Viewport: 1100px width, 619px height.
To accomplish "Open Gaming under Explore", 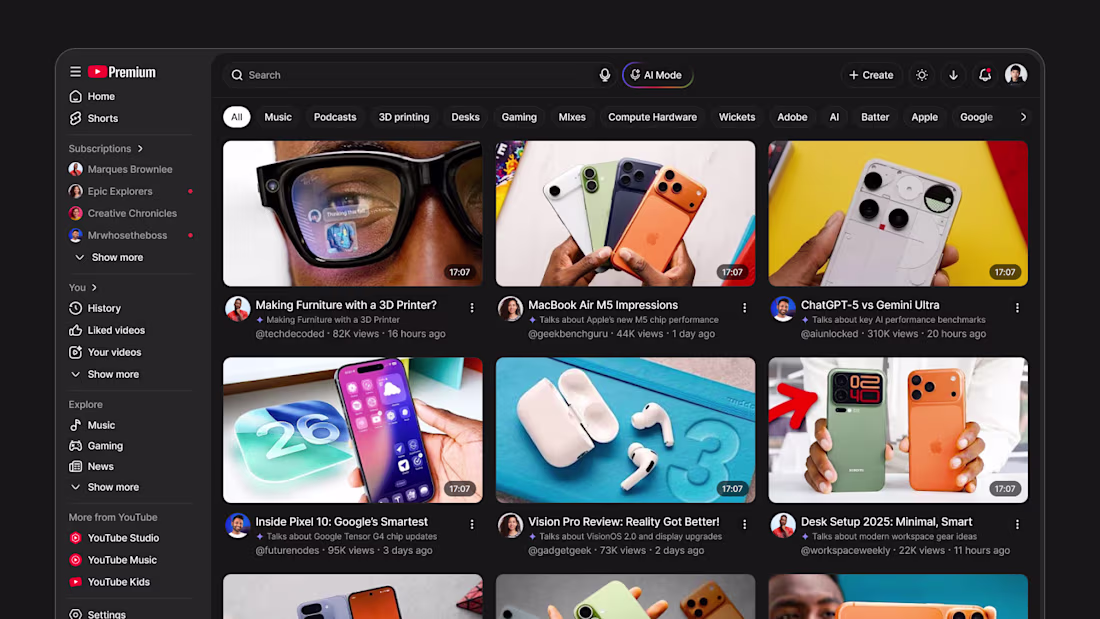I will pos(95,446).
